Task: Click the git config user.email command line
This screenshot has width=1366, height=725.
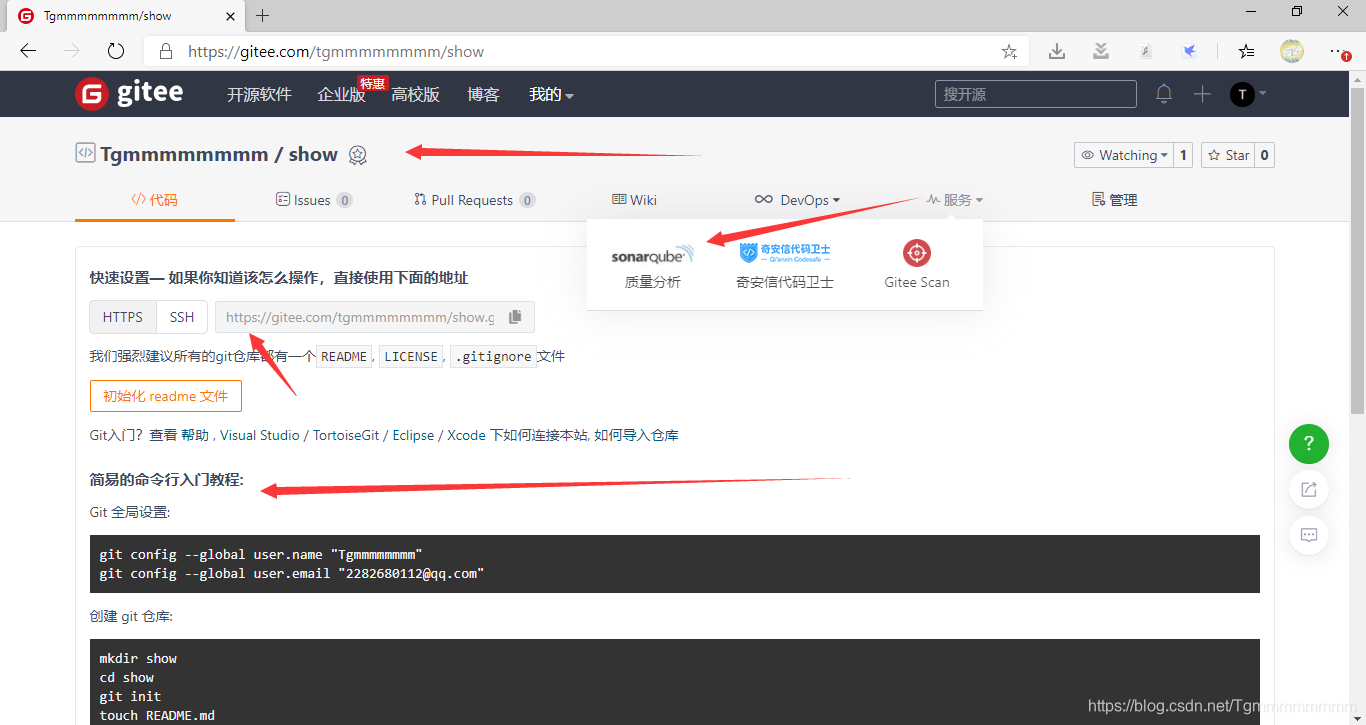Action: [x=292, y=573]
